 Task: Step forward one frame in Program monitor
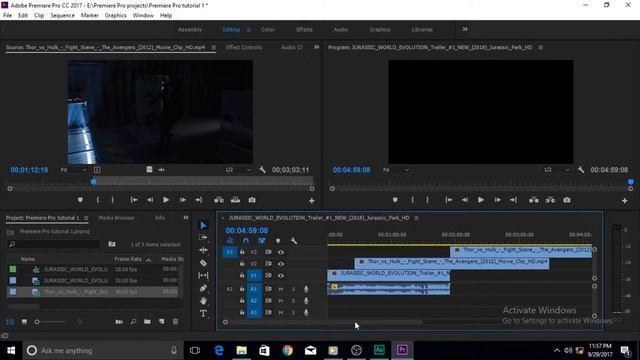click(497, 200)
